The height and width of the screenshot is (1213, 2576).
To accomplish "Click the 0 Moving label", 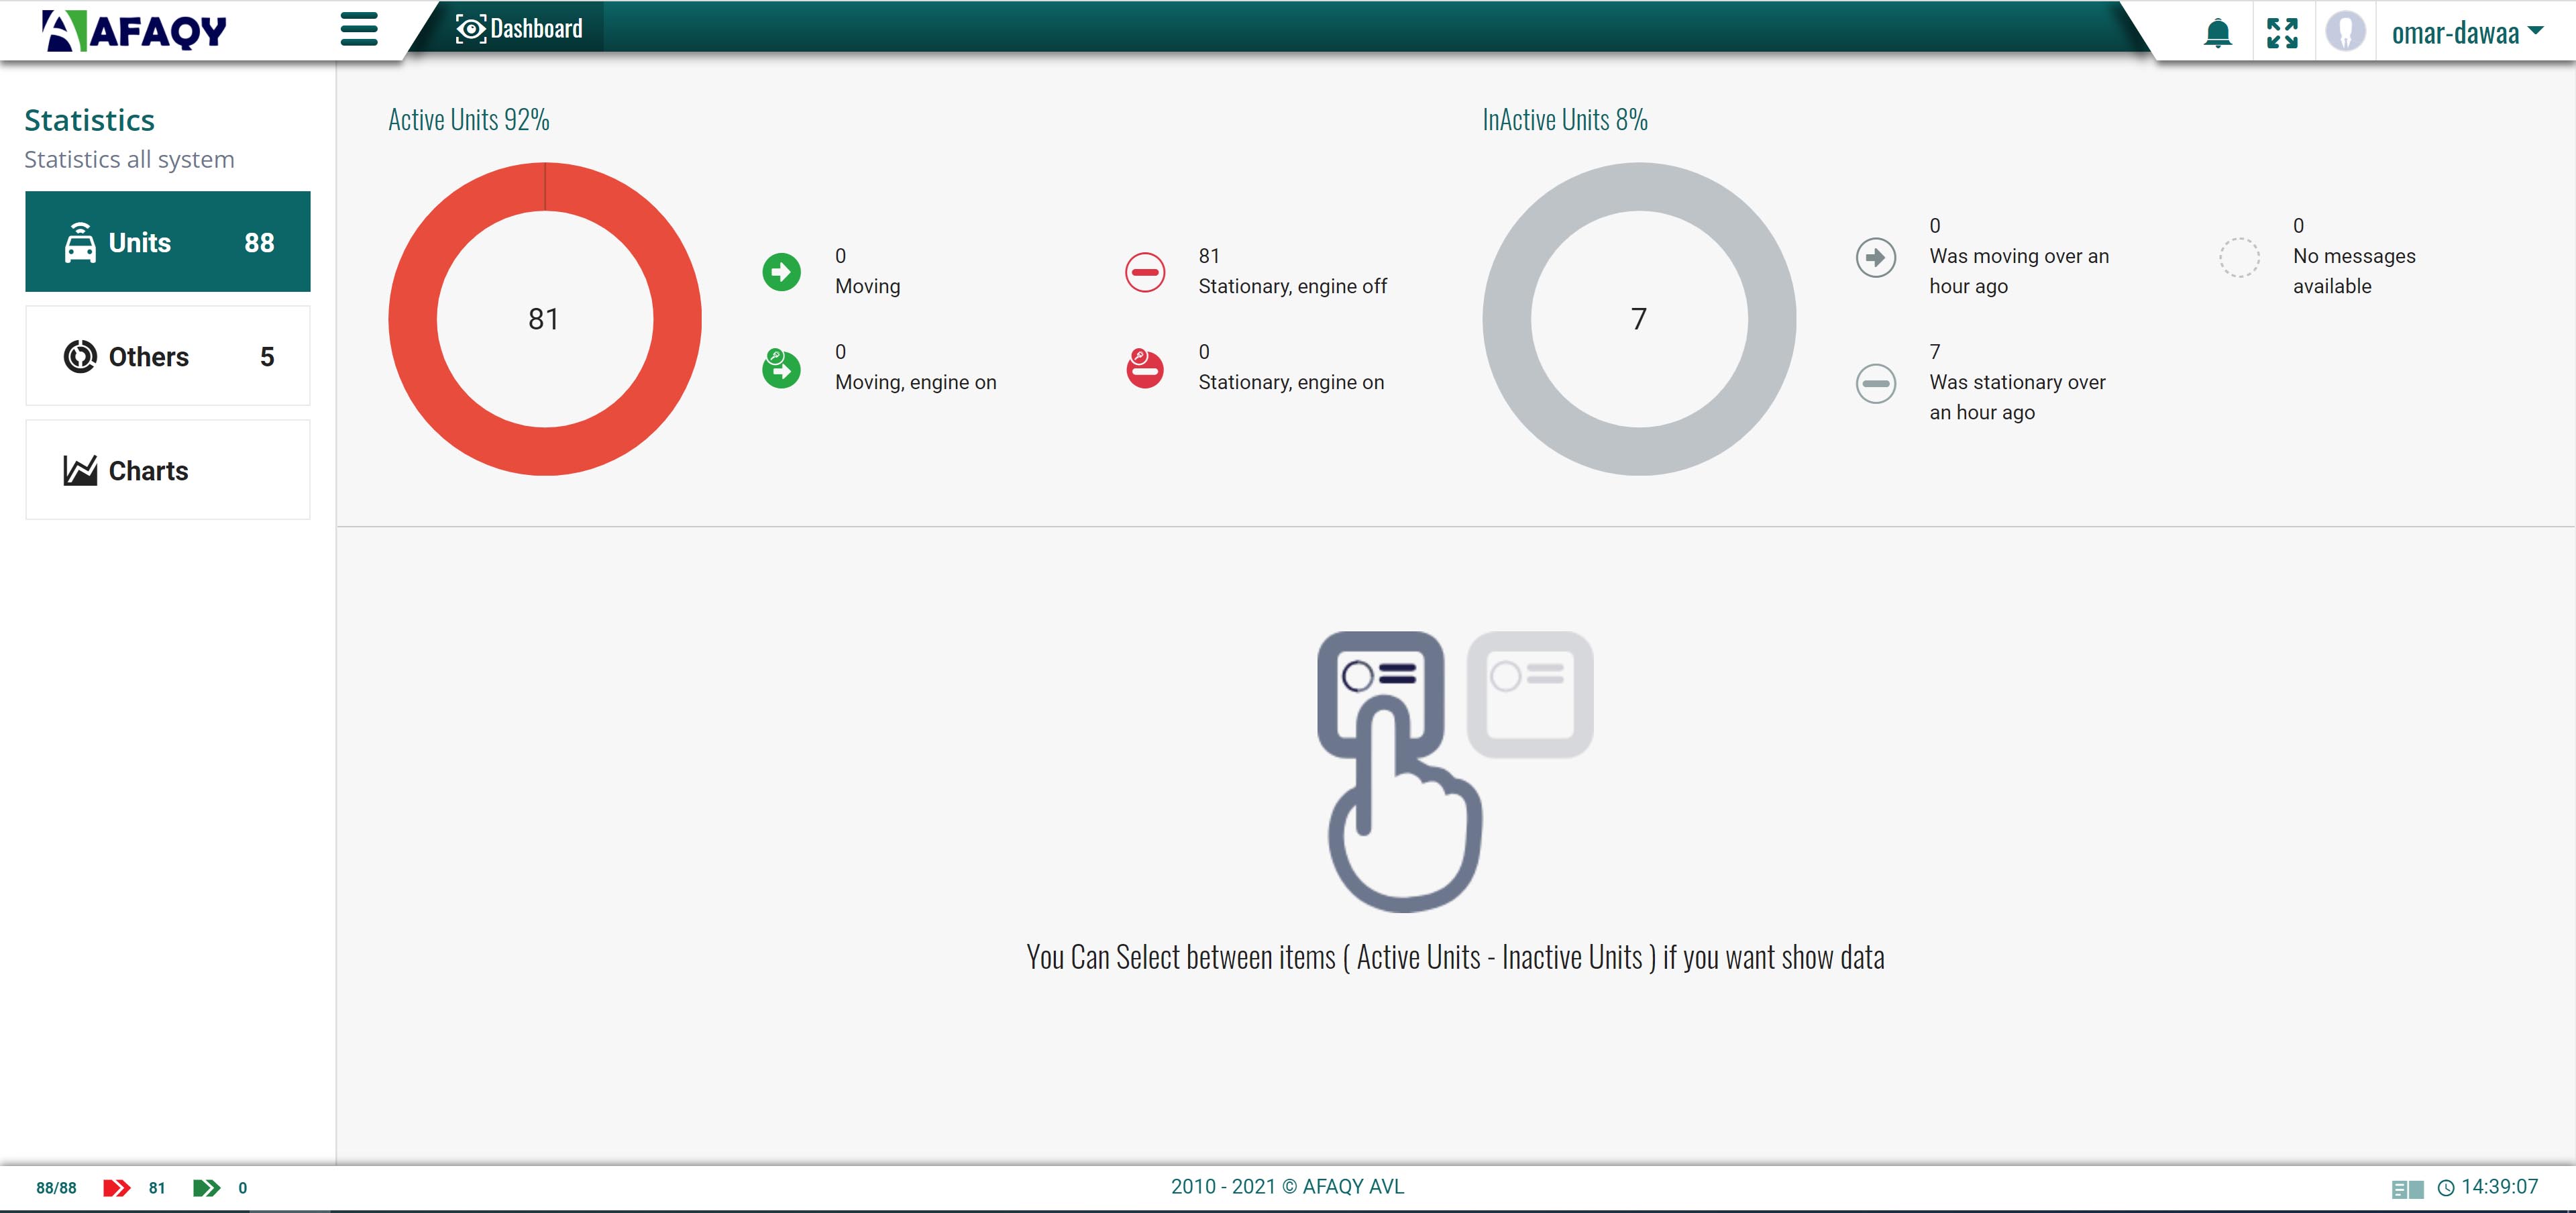I will (868, 271).
